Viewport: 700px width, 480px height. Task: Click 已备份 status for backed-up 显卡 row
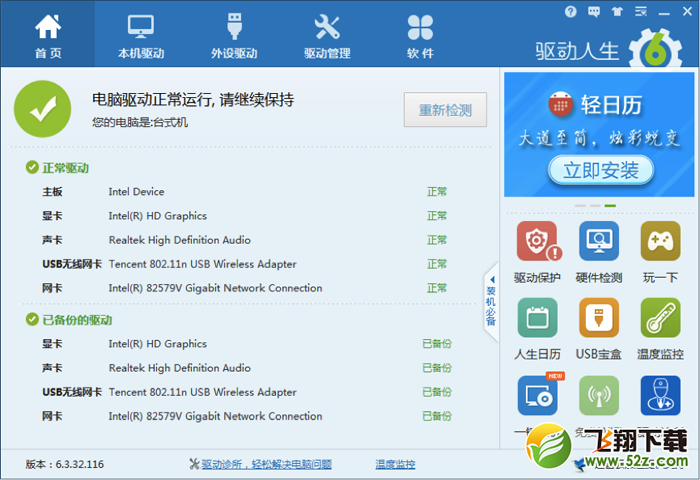pos(437,344)
